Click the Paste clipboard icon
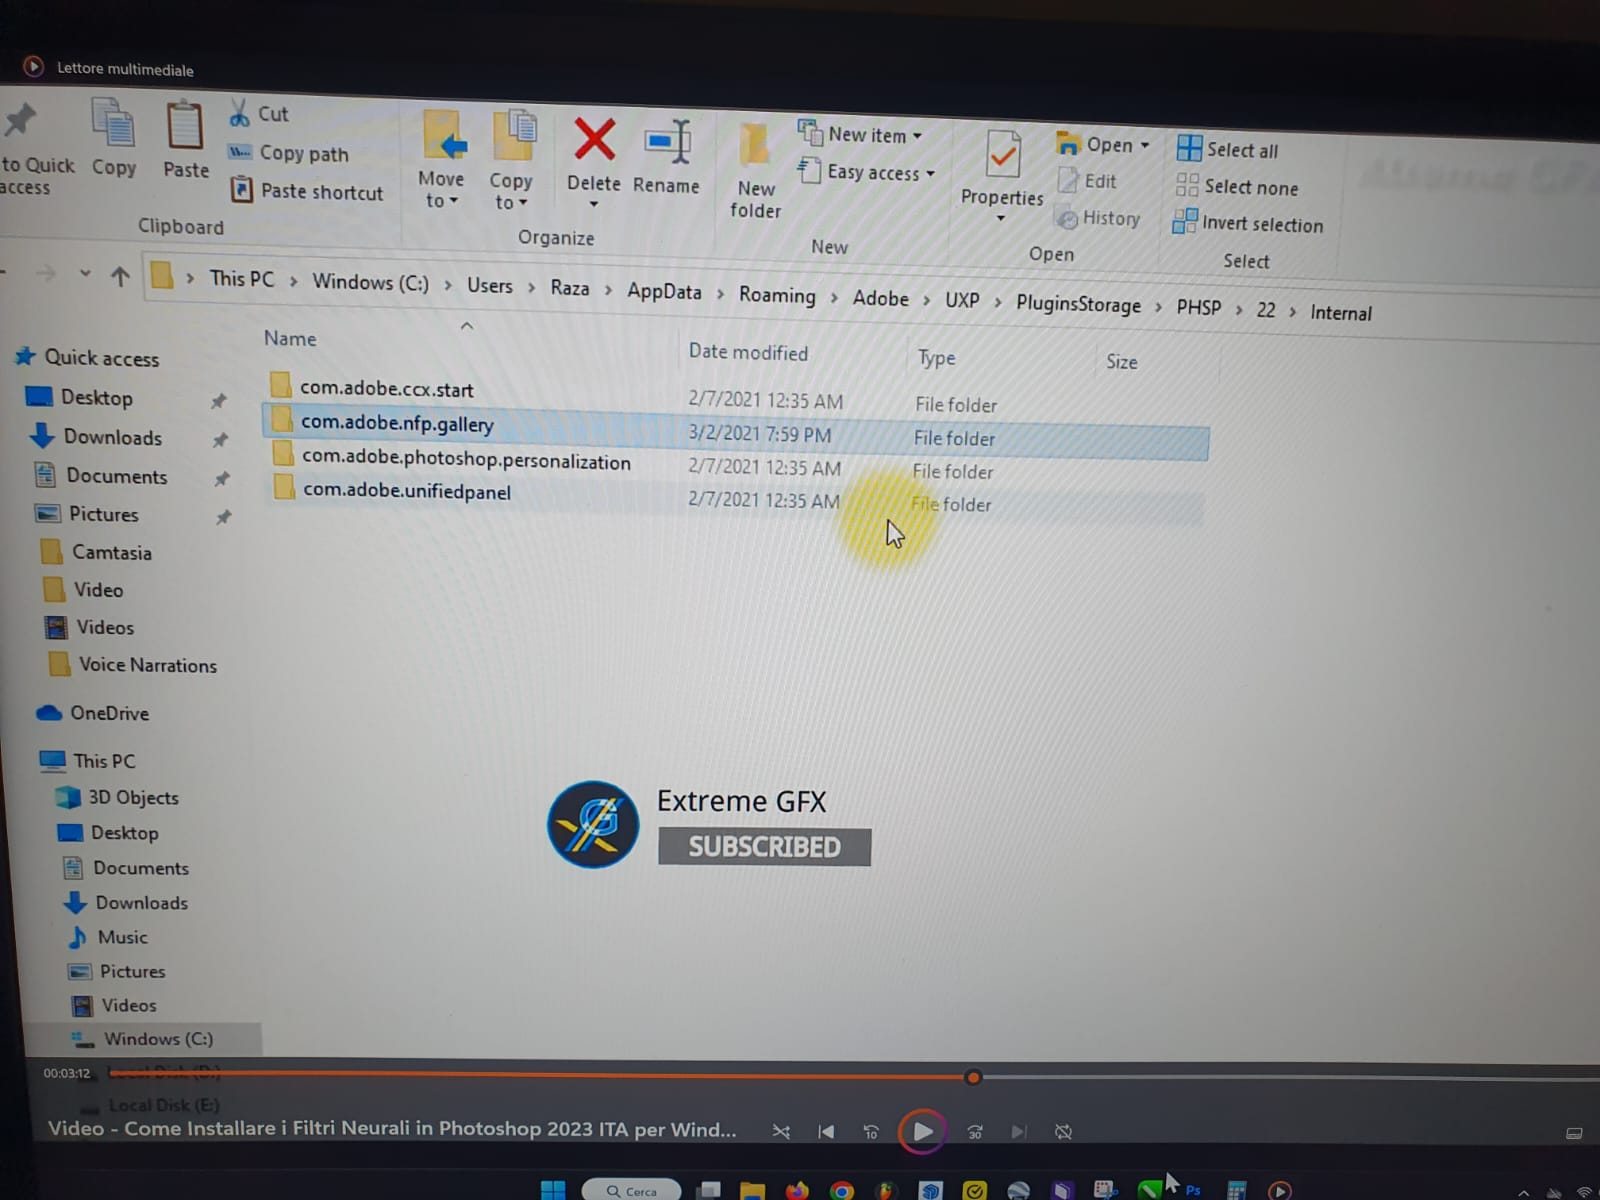This screenshot has height=1200, width=1600. click(x=185, y=125)
